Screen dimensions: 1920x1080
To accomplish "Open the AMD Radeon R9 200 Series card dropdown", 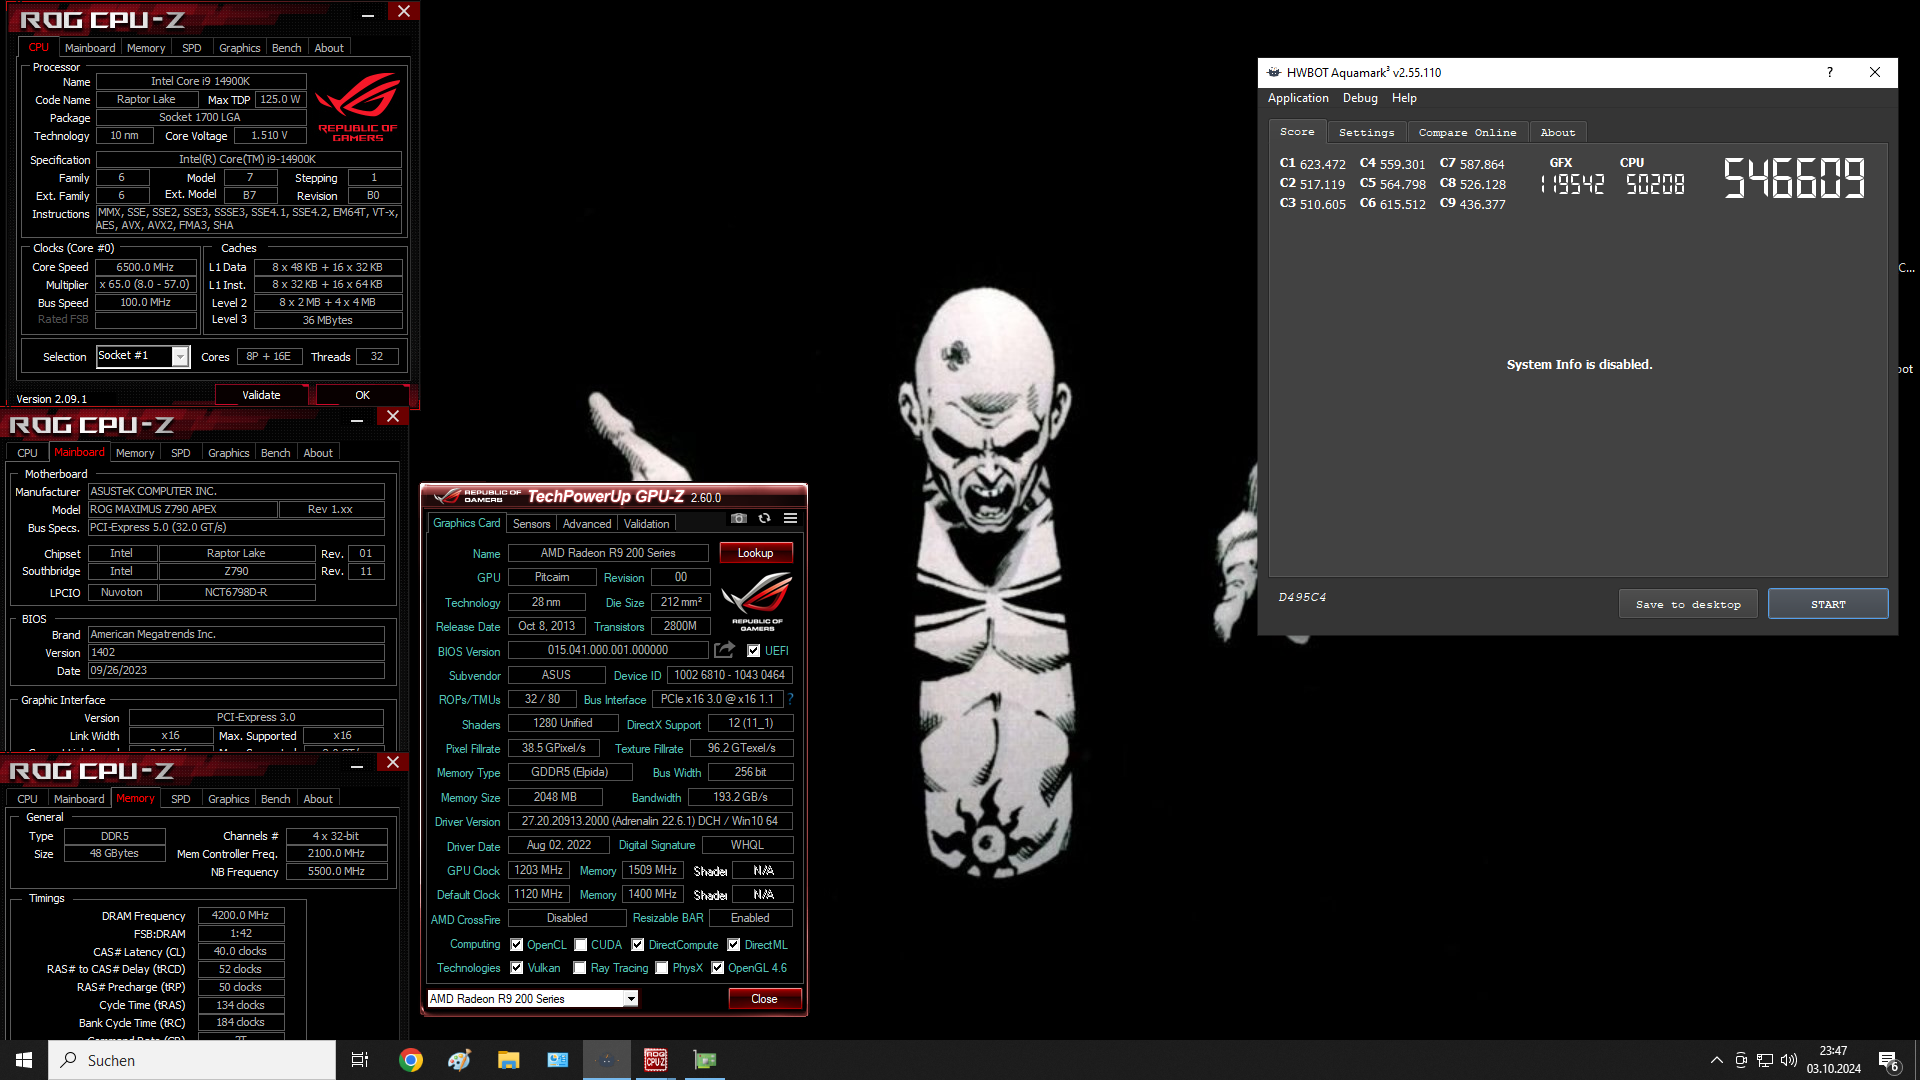I will coord(532,999).
